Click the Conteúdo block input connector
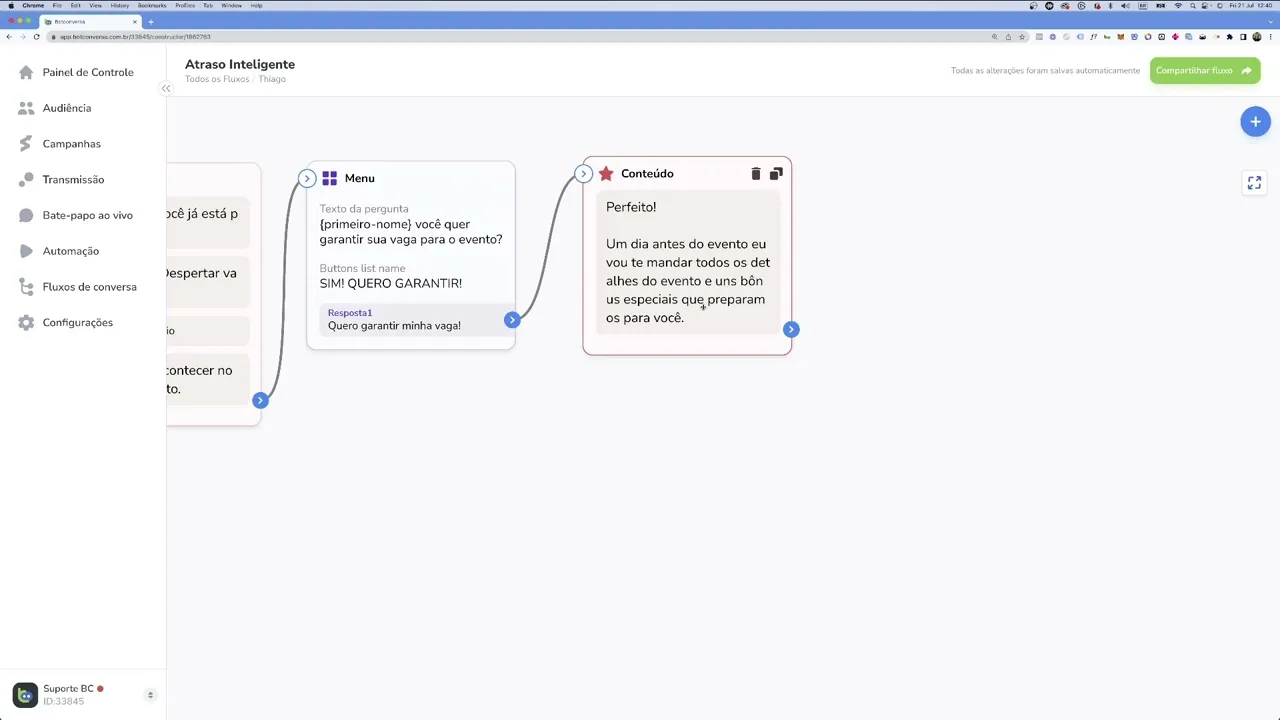 584,174
